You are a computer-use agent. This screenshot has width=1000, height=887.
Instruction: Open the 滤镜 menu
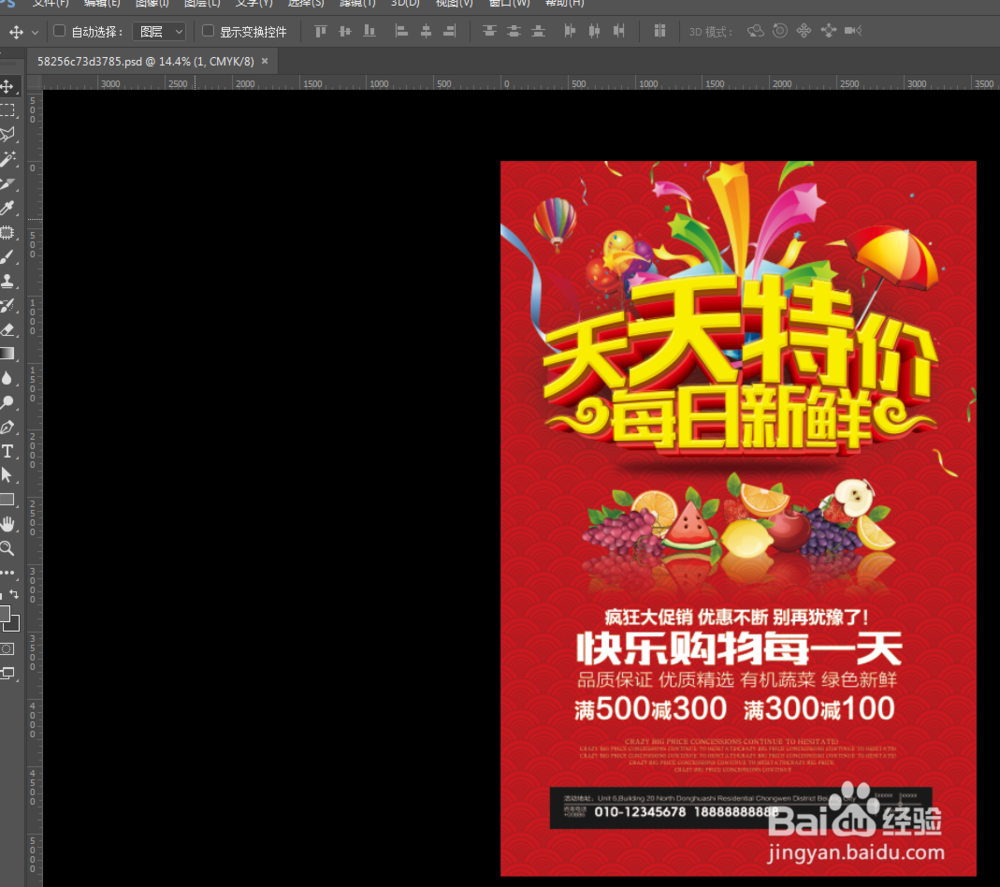[357, 4]
